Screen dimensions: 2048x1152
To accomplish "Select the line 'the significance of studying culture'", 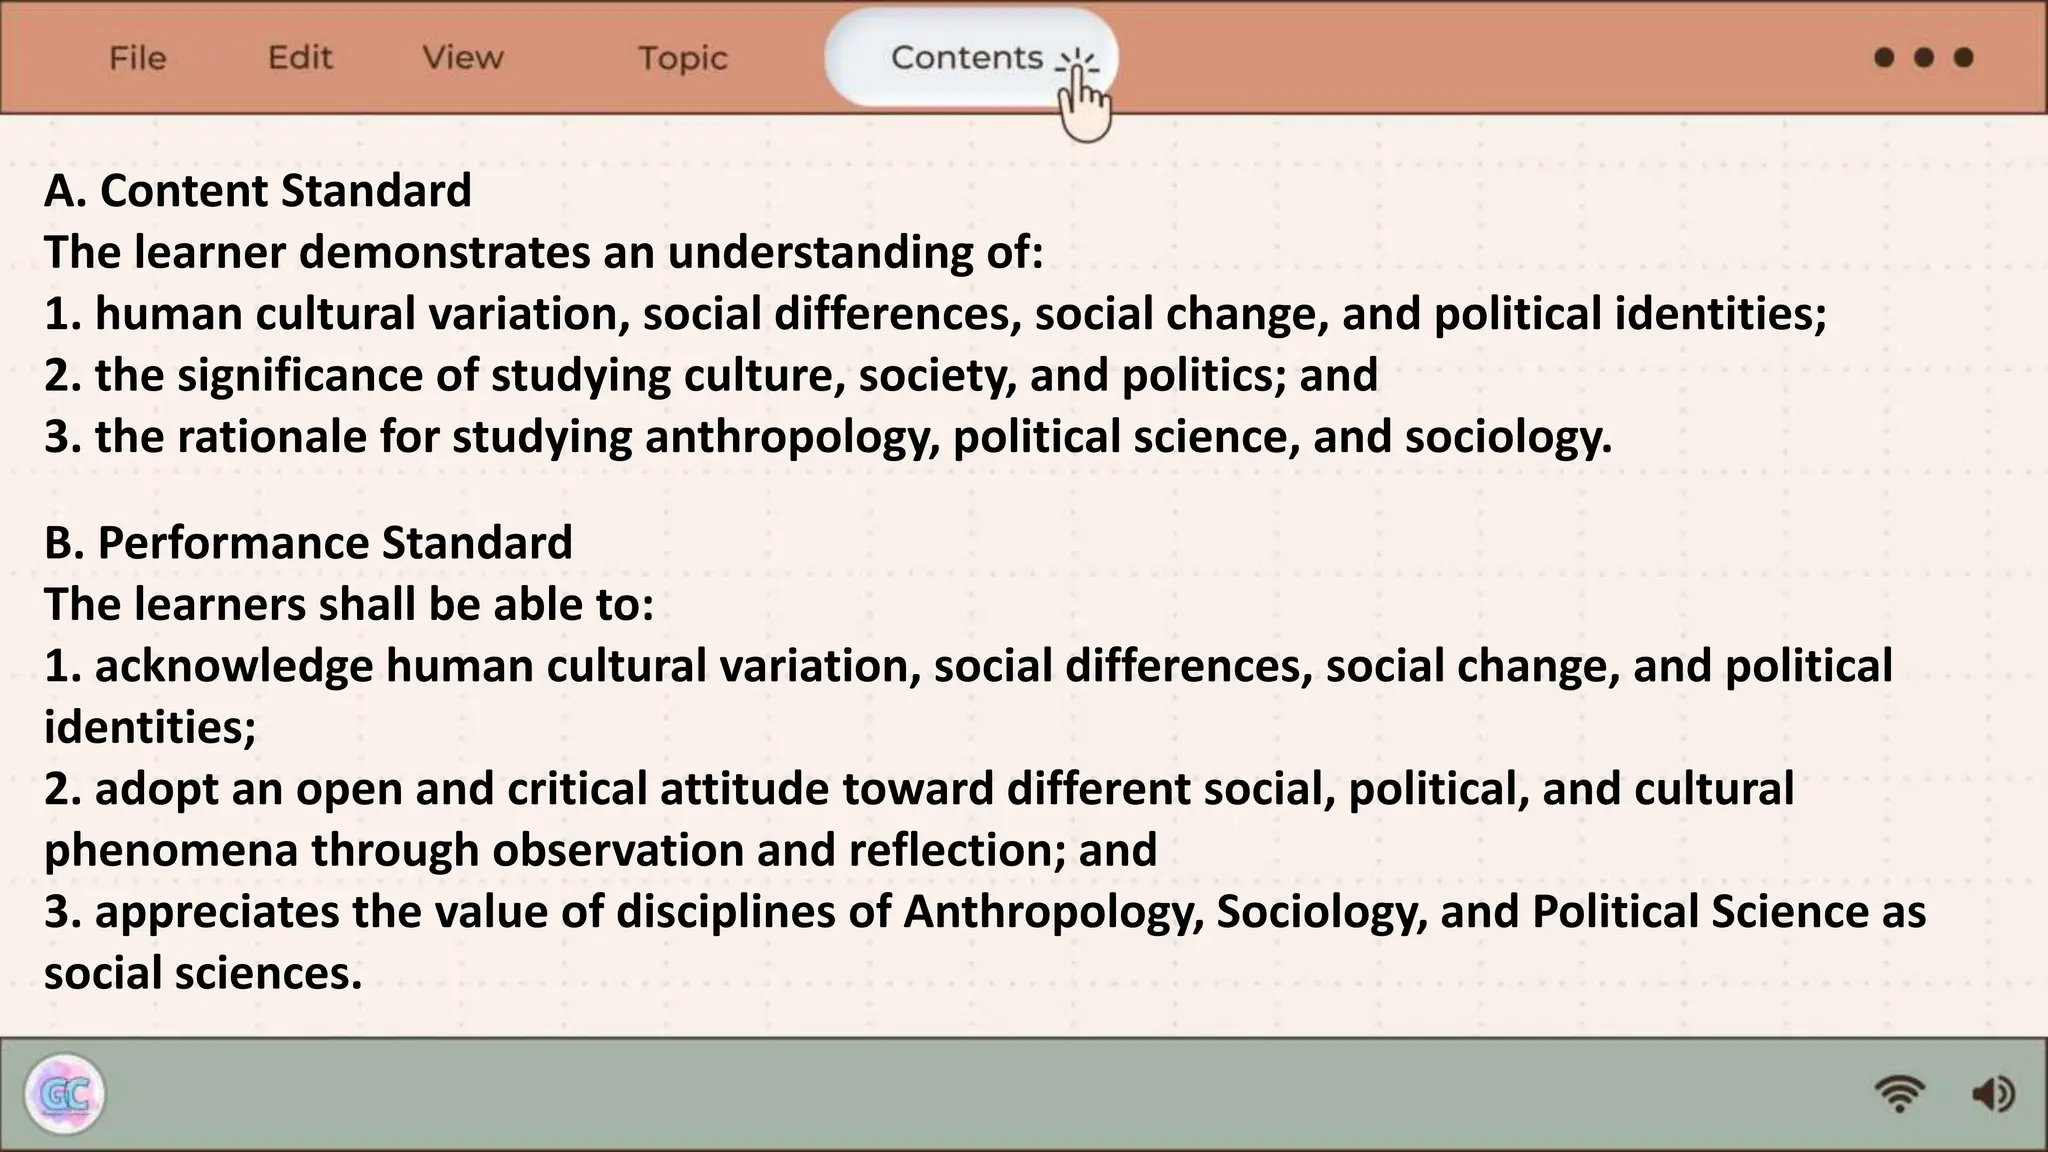I will 710,376.
